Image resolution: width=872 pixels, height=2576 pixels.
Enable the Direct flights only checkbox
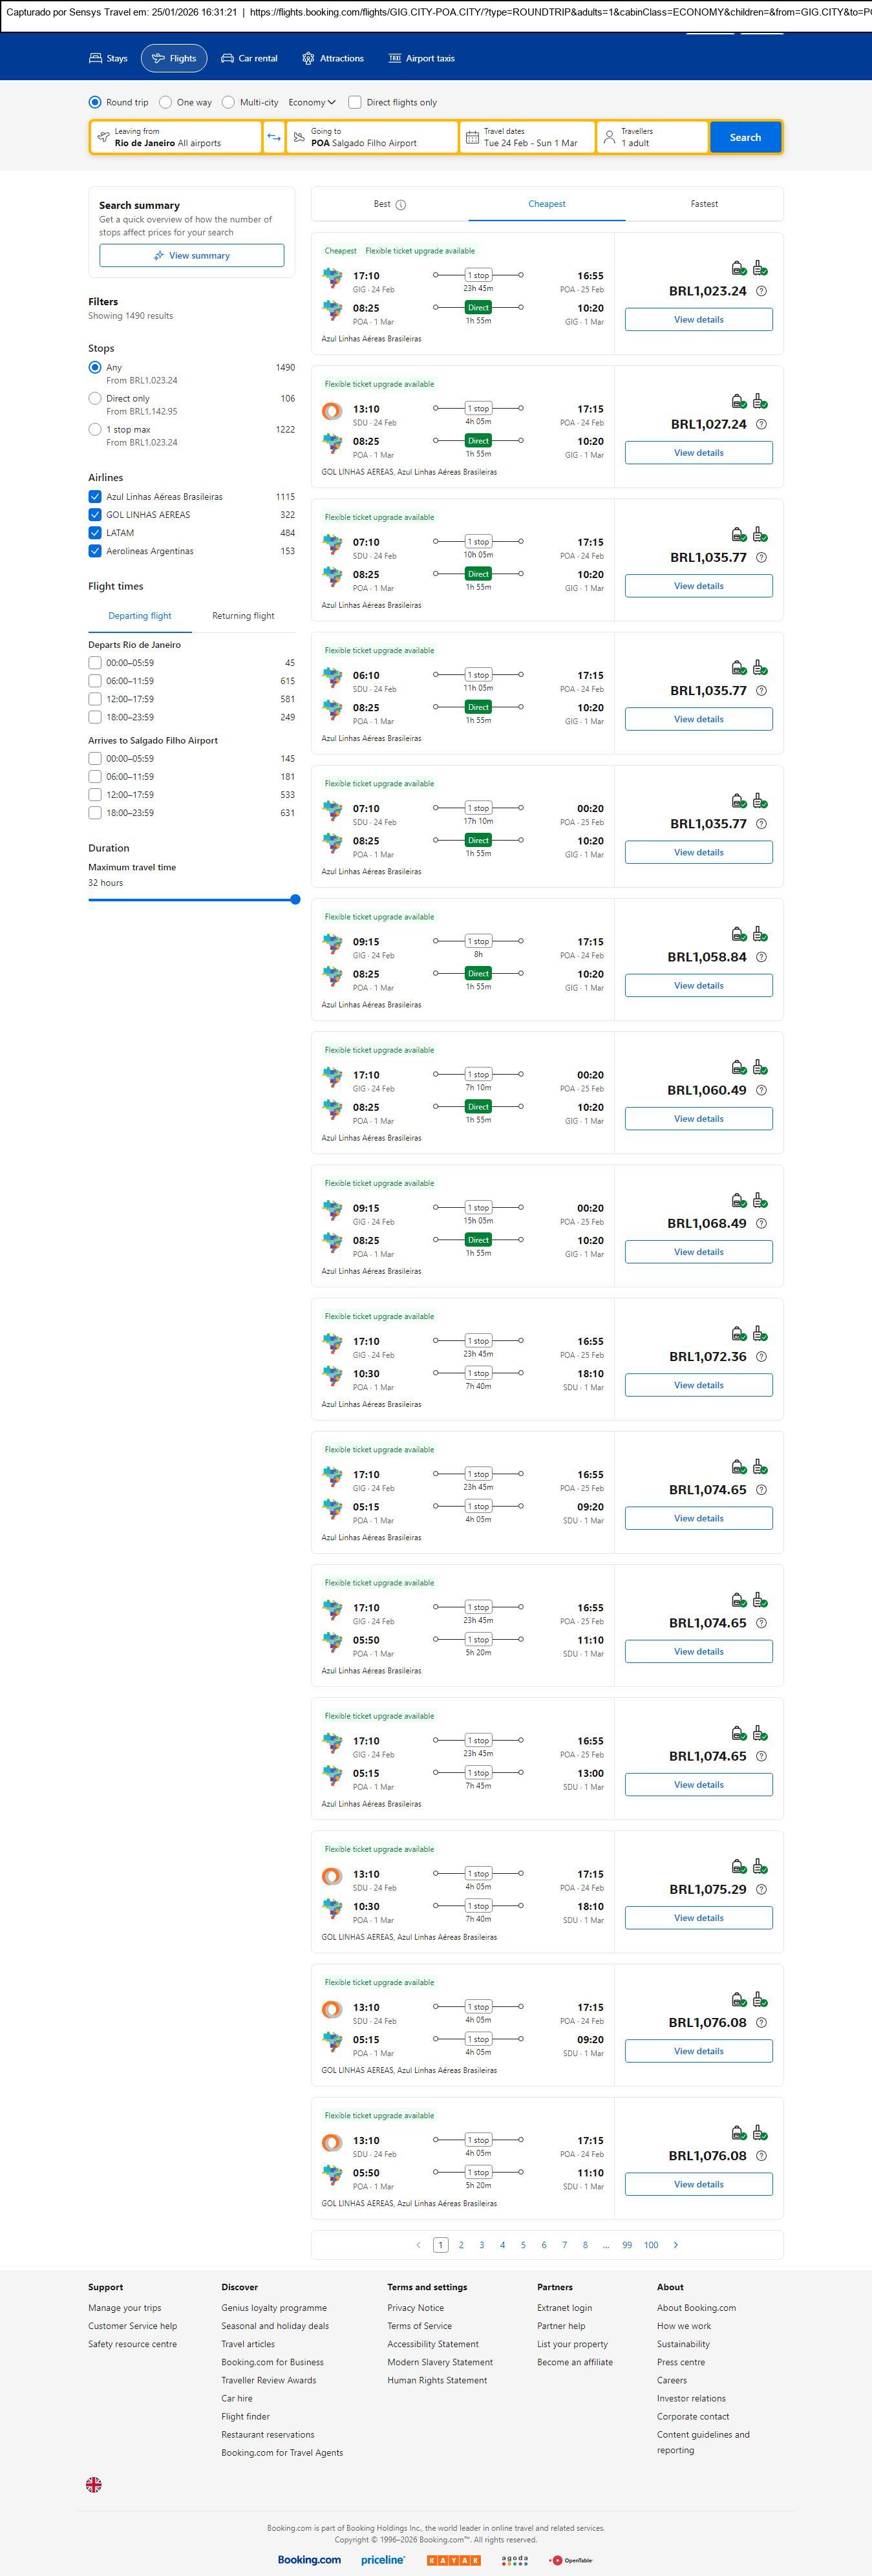point(355,102)
